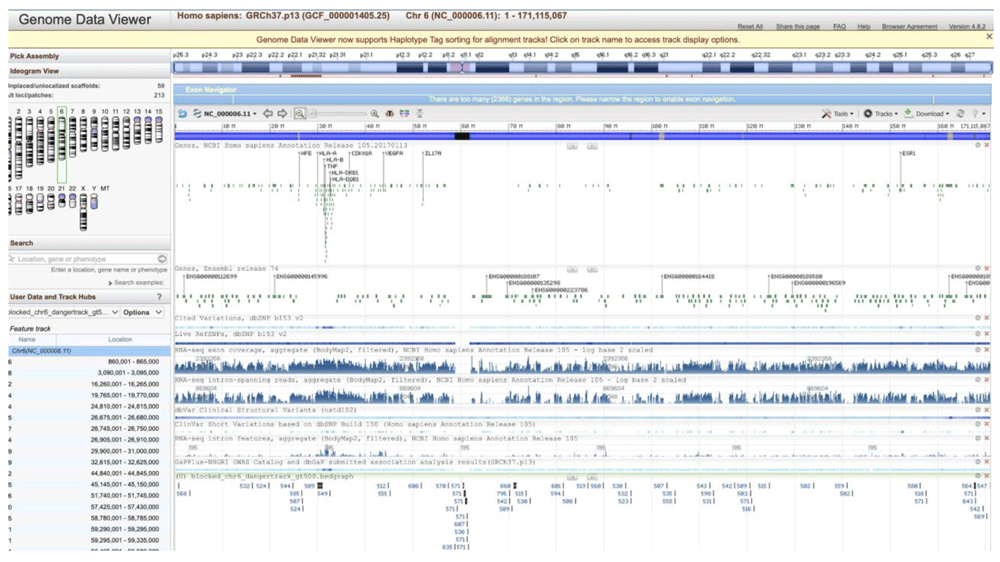Screen dimensions: 1000x562
Task: Close the dbVar Clinical Structural Variants track
Action: click(x=987, y=410)
